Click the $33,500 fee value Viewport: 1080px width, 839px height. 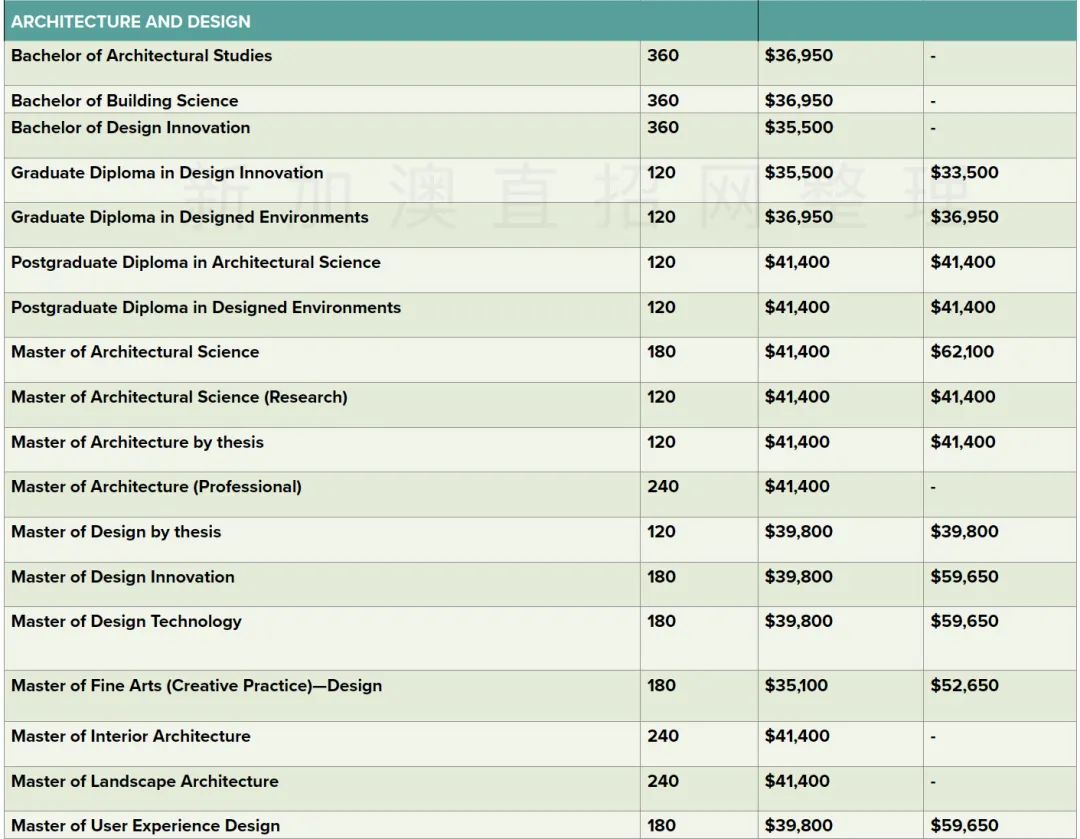(964, 173)
